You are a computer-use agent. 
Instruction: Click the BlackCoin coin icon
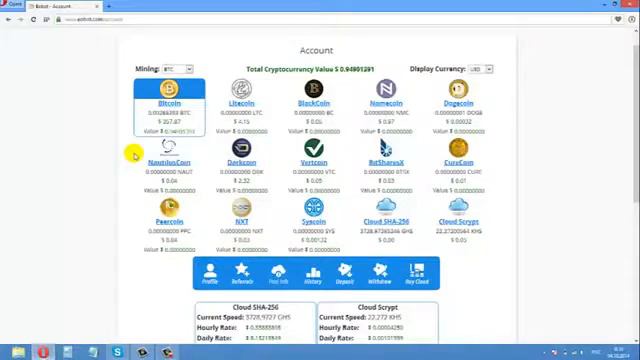click(x=313, y=89)
